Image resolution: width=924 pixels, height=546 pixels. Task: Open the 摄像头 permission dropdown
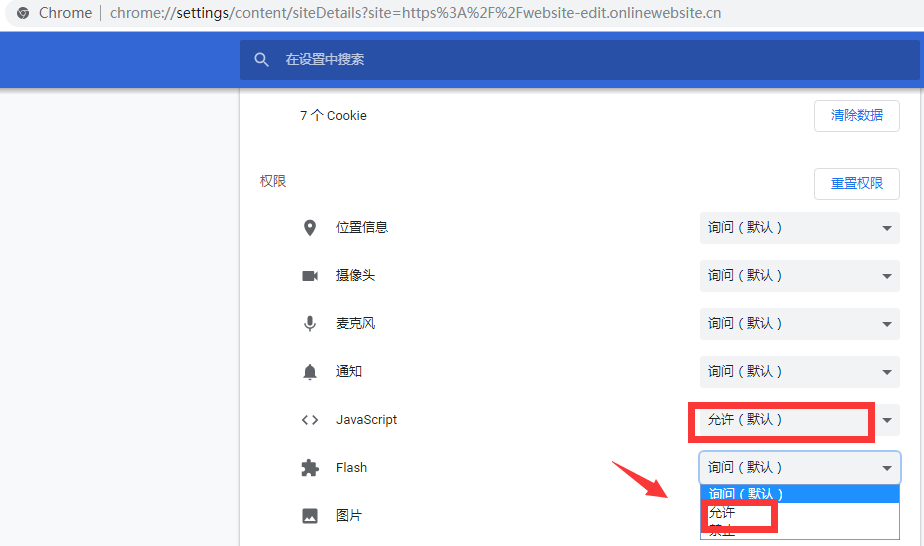pyautogui.click(x=799, y=276)
